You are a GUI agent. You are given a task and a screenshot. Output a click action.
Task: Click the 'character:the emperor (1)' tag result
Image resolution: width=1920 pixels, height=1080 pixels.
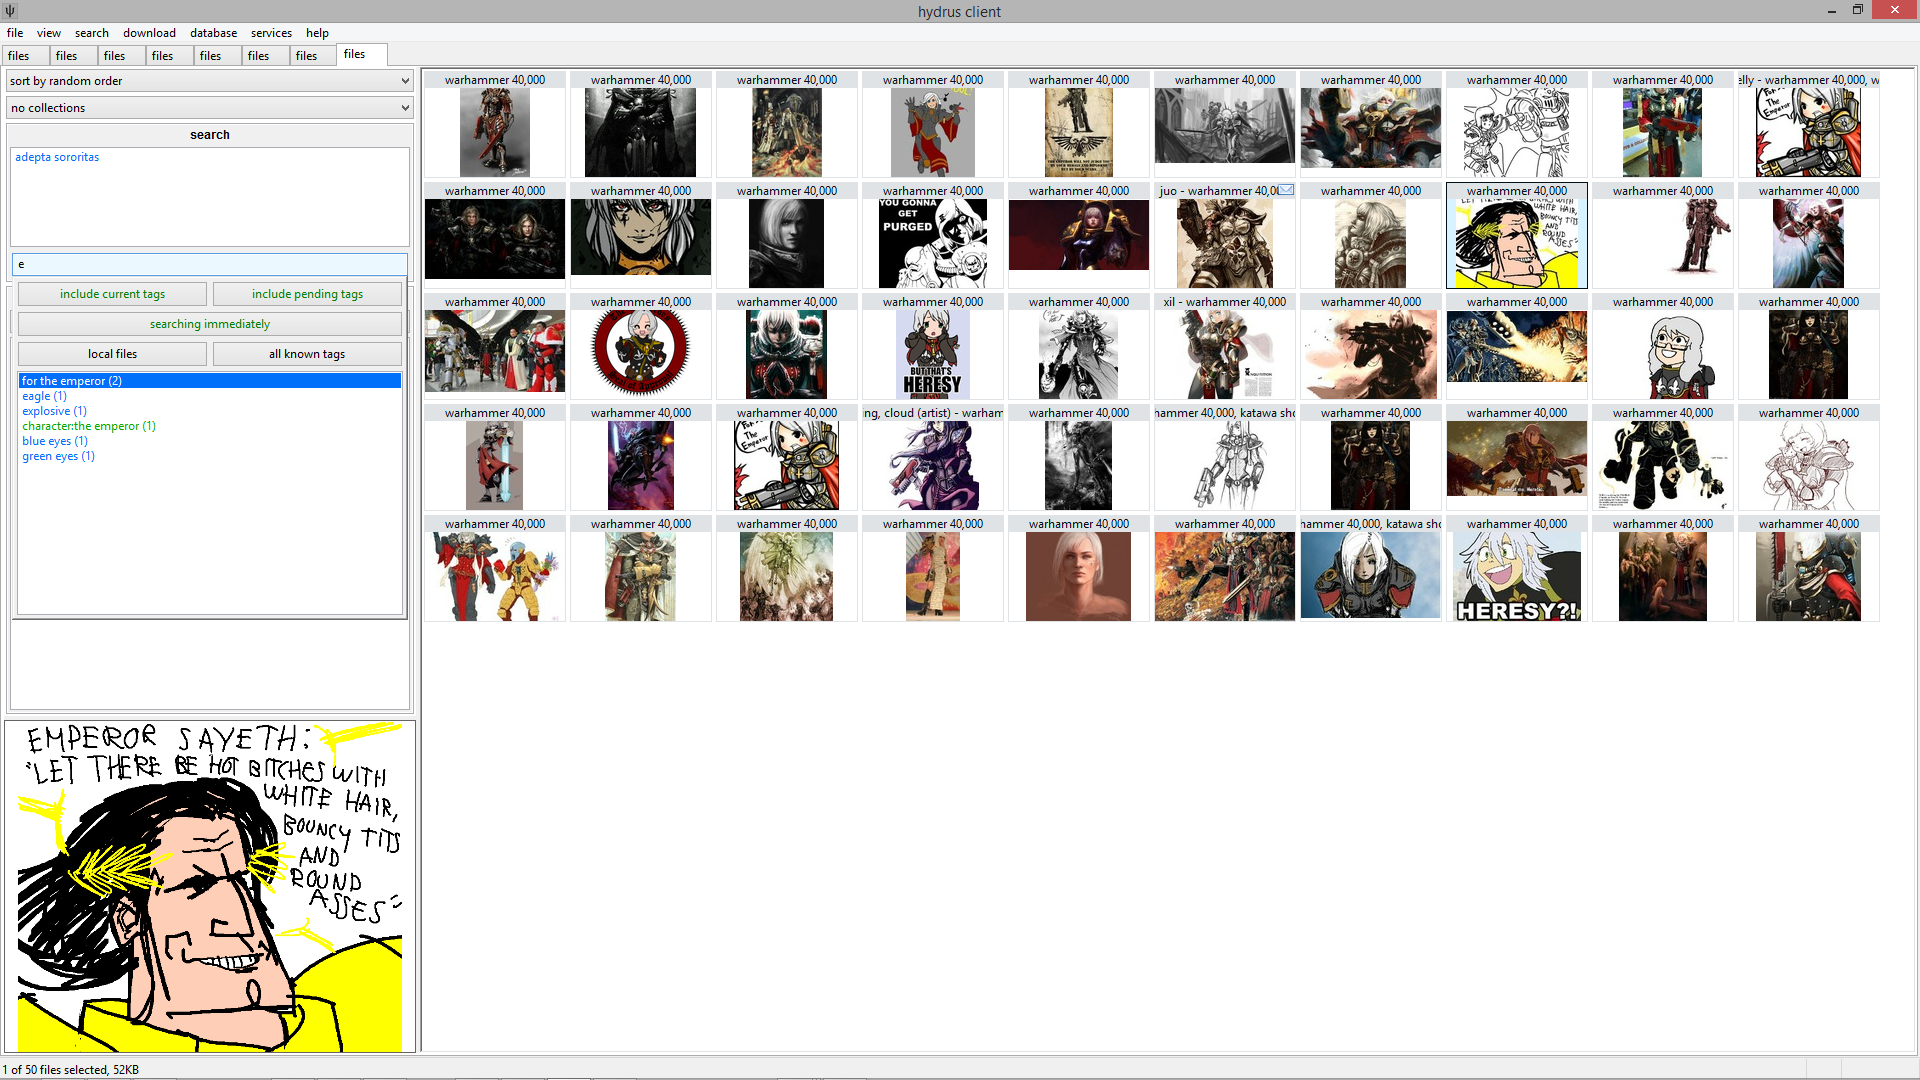coord(88,426)
